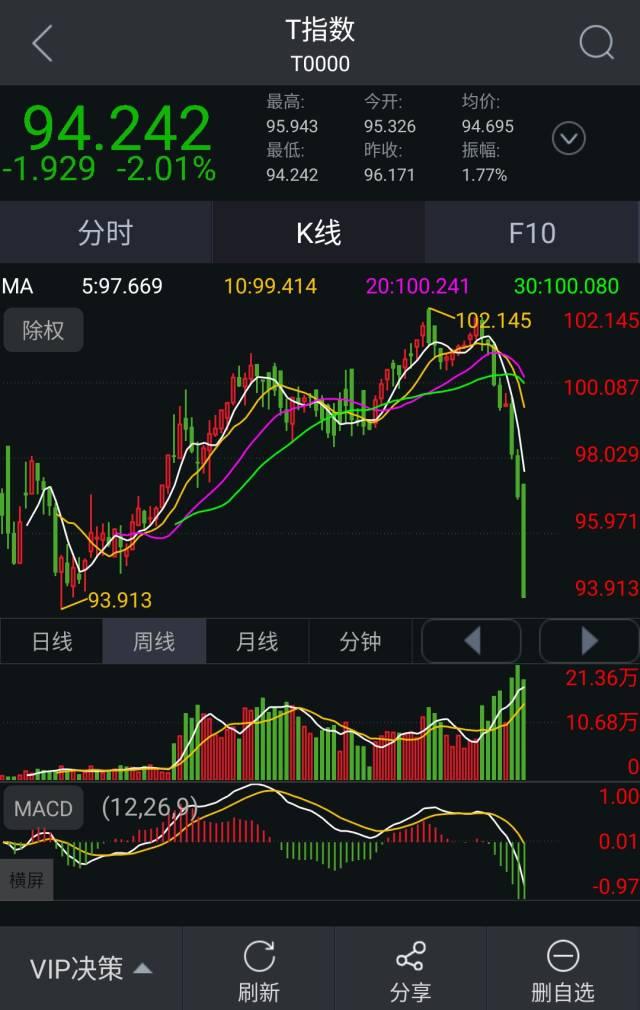Tap the MA 30:100.080 value
The height and width of the screenshot is (1010, 640).
pos(567,286)
